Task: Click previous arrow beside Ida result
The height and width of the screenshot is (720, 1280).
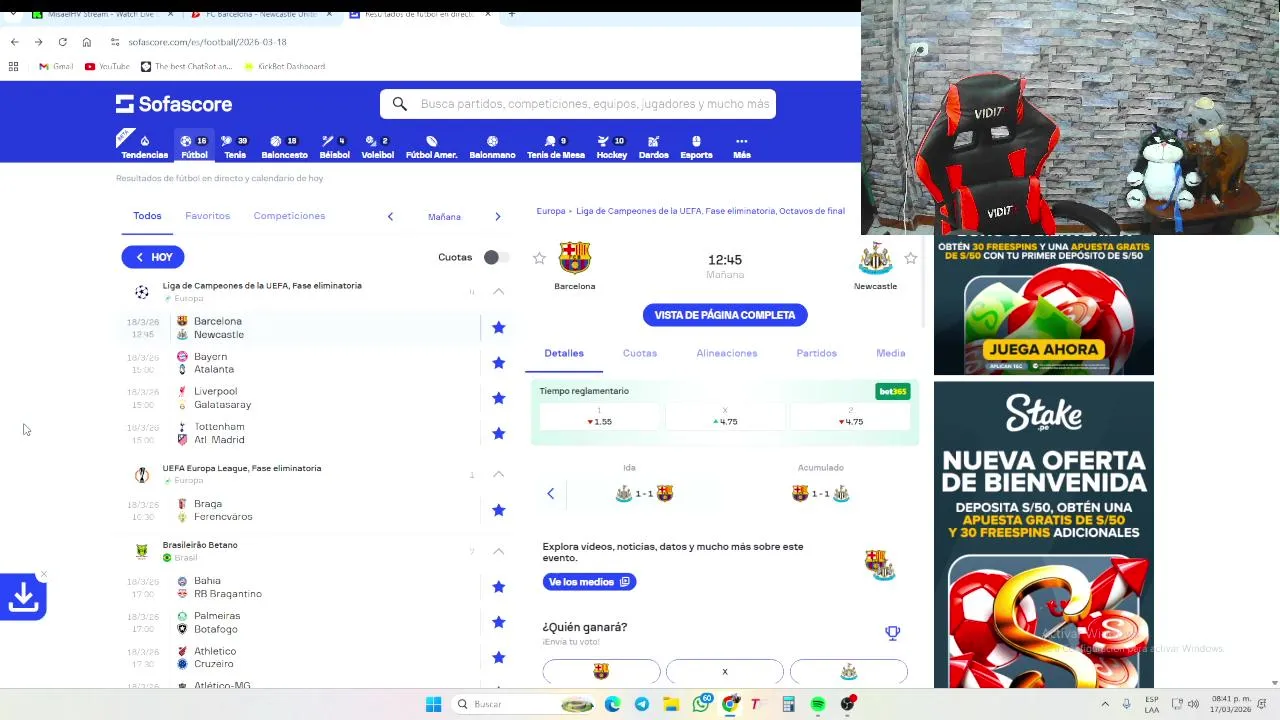Action: click(550, 493)
